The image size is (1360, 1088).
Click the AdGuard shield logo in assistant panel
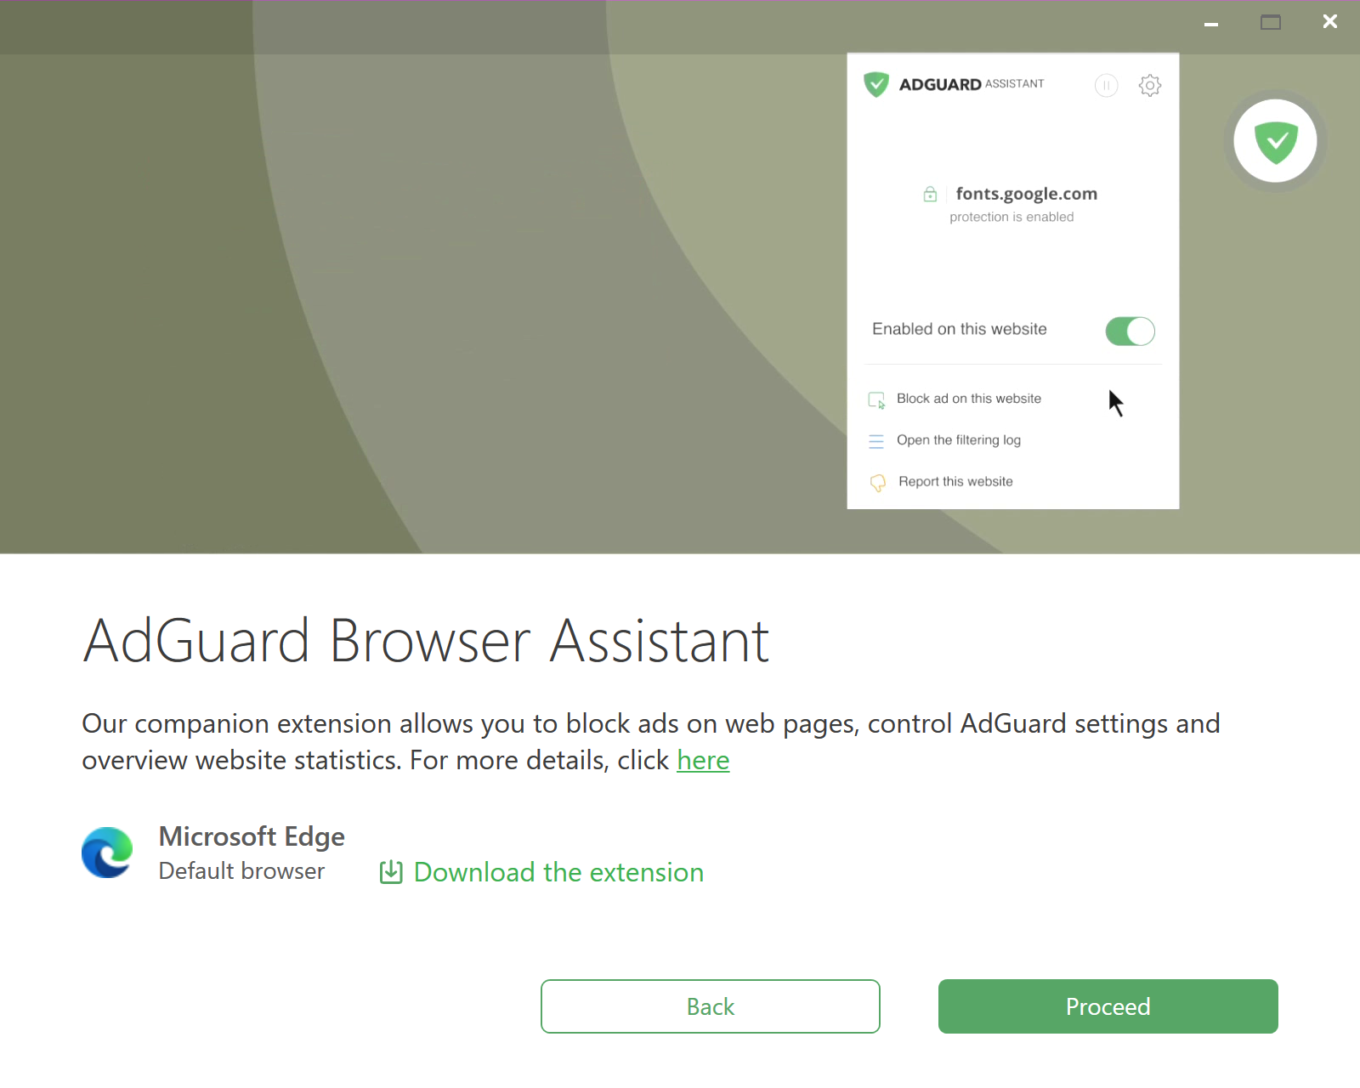(x=876, y=85)
